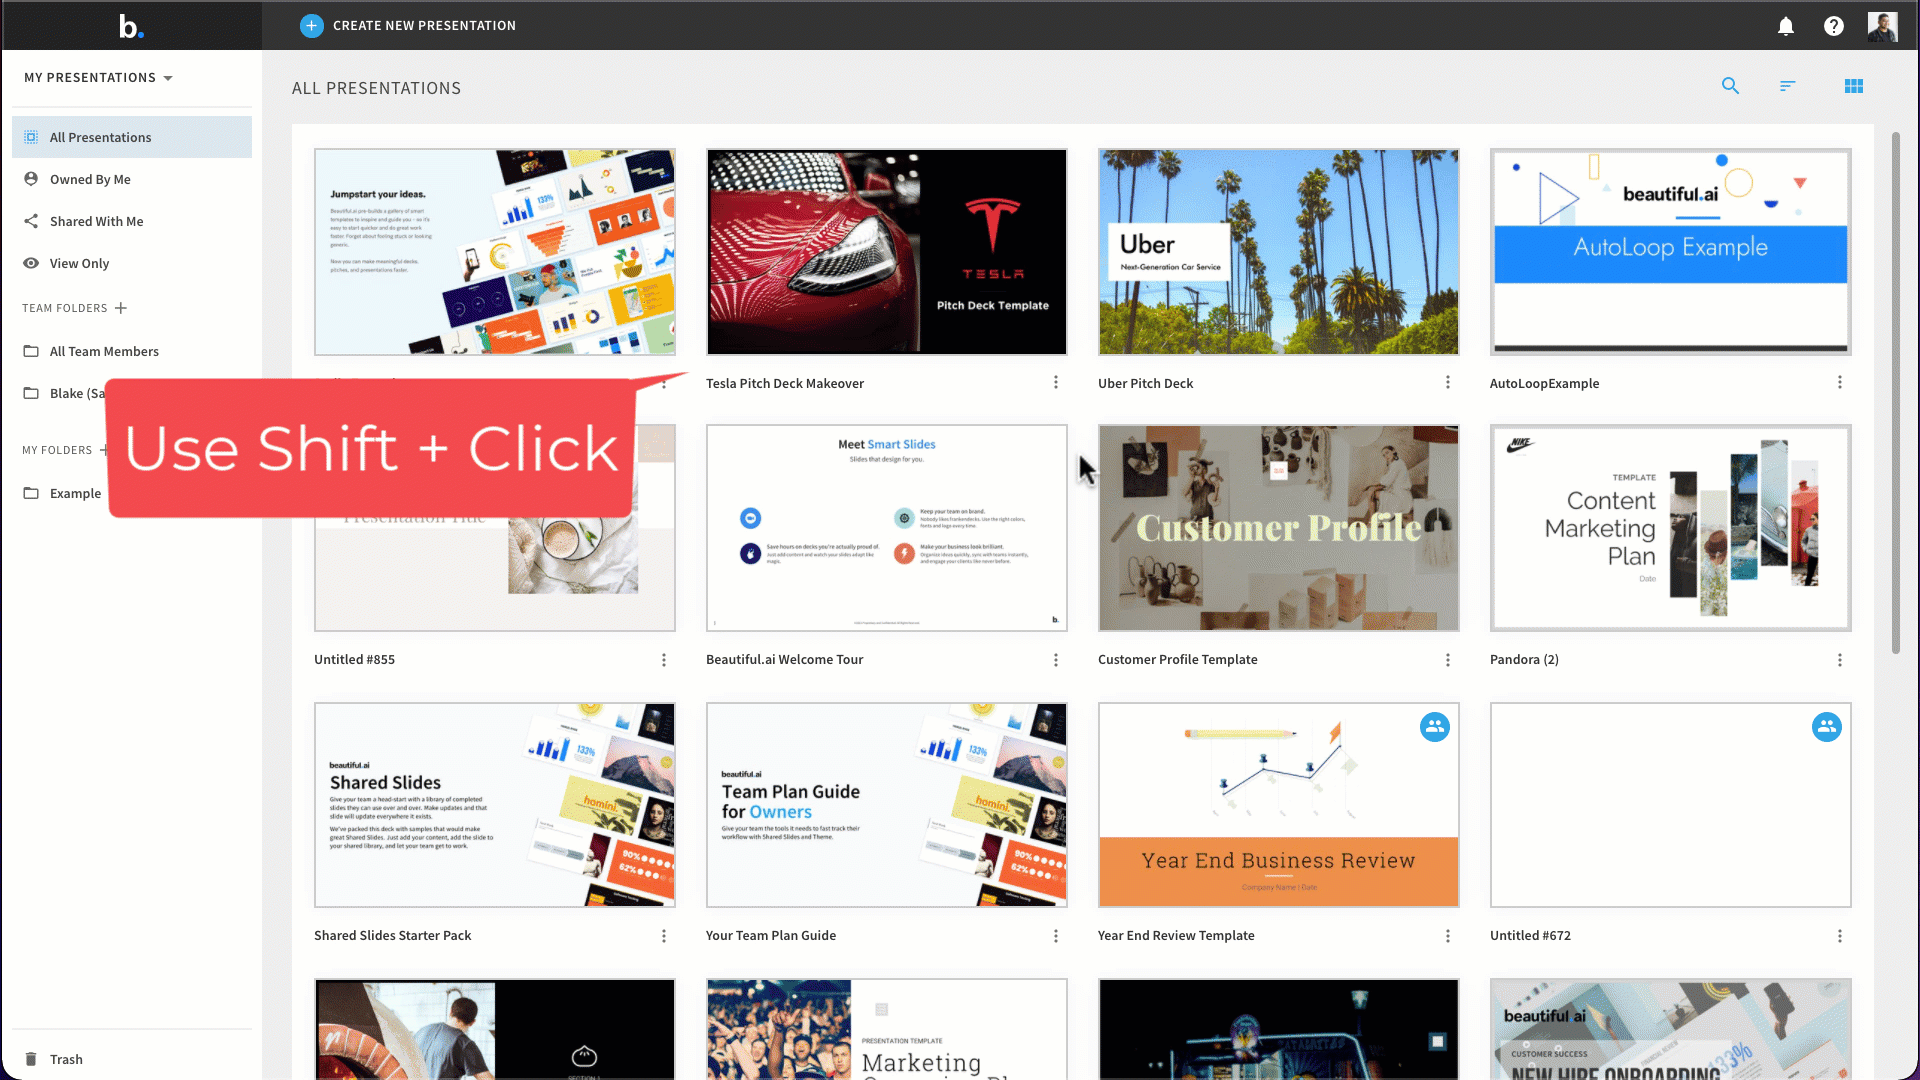The image size is (1920, 1080).
Task: Open the Shared Slides thumbnail
Action: point(495,805)
